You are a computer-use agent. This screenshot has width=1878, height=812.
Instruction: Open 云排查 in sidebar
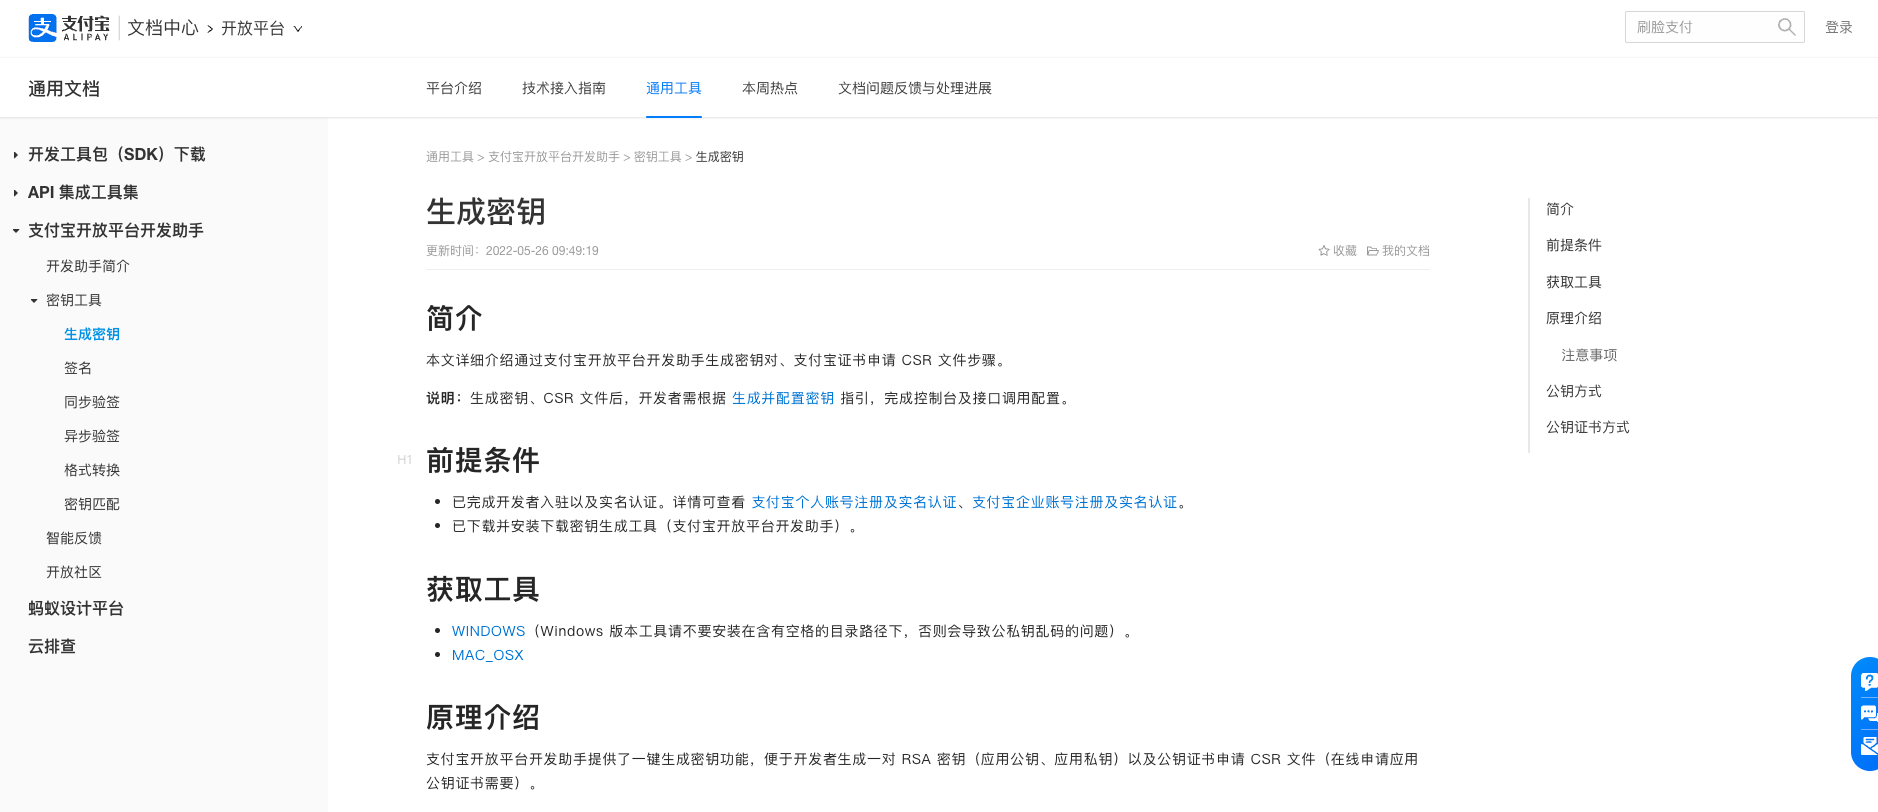(52, 646)
